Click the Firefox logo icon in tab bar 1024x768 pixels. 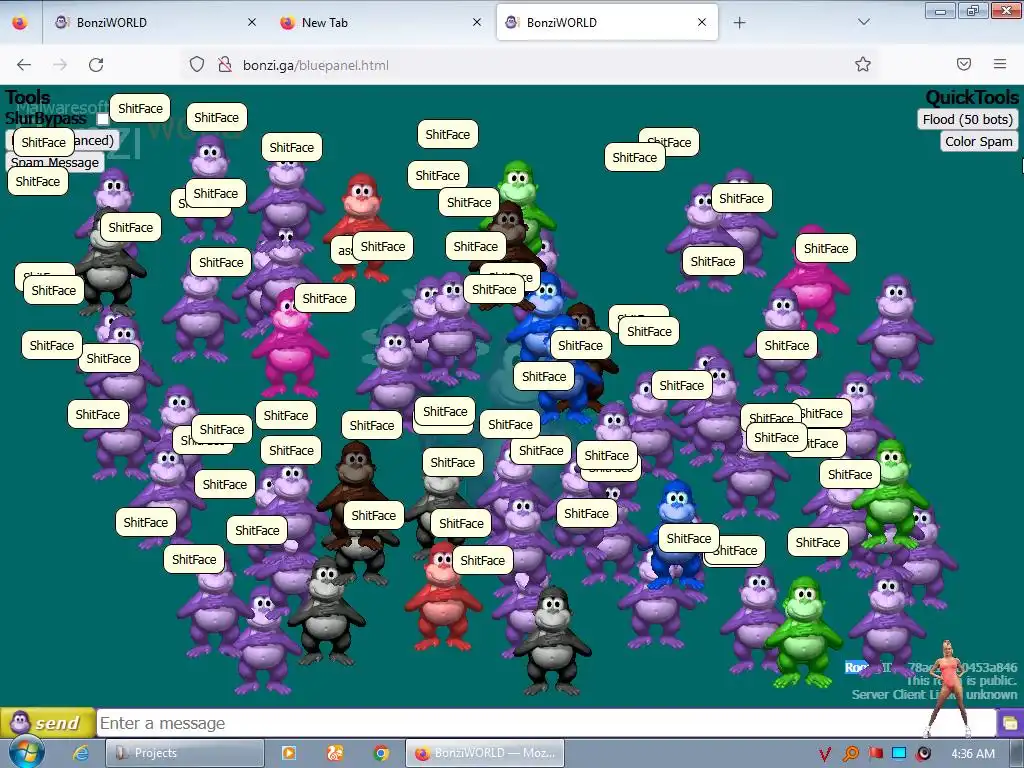click(x=20, y=22)
